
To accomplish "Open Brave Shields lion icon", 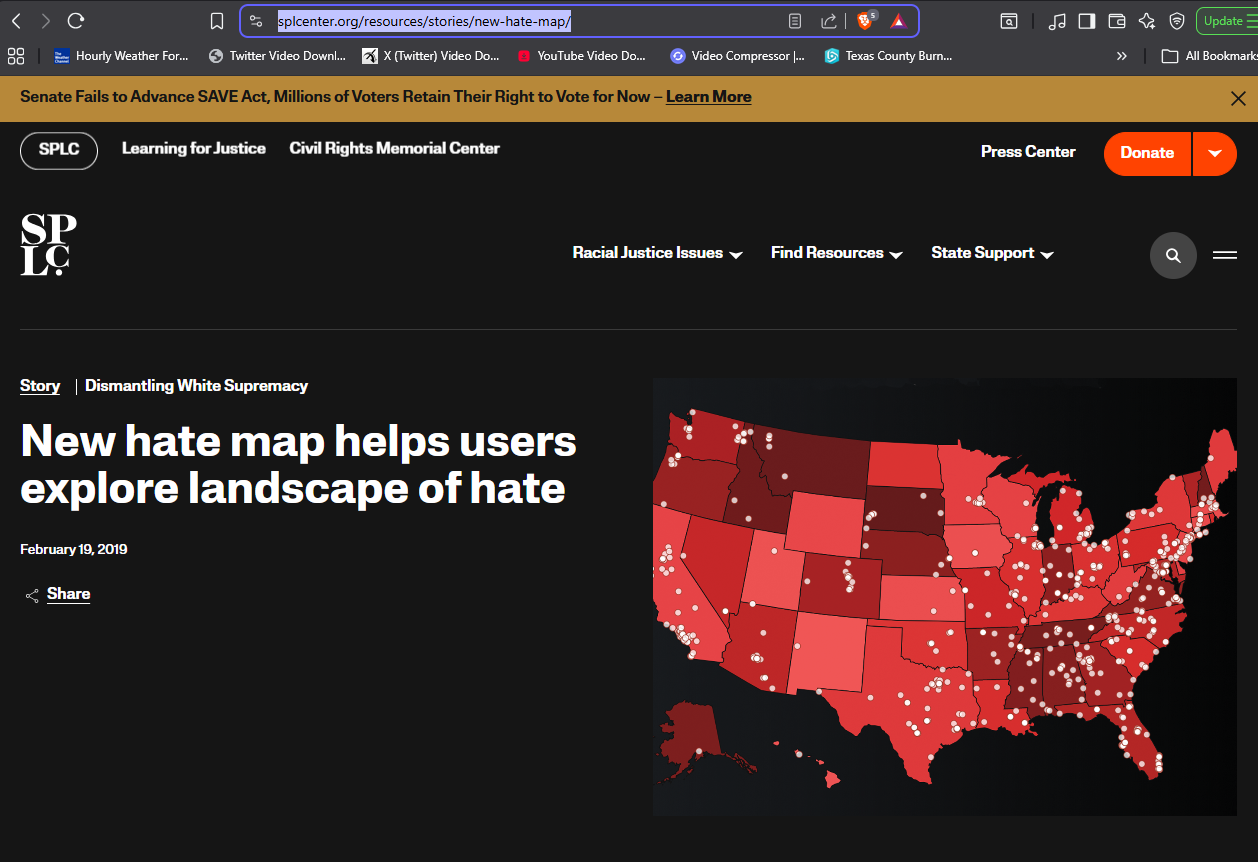I will (x=865, y=21).
